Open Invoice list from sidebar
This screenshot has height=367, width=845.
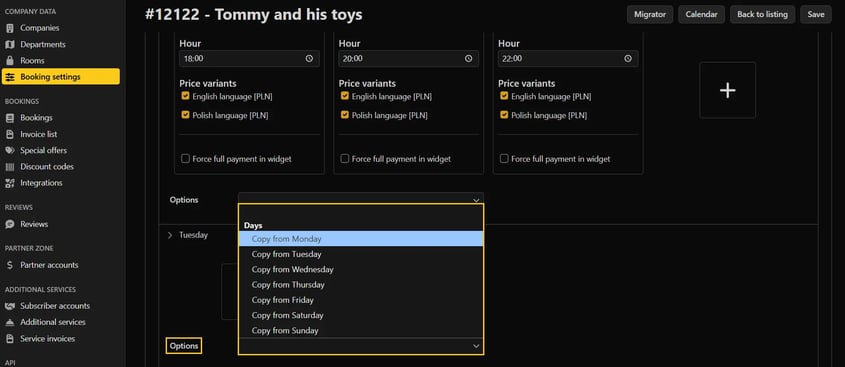(x=39, y=134)
